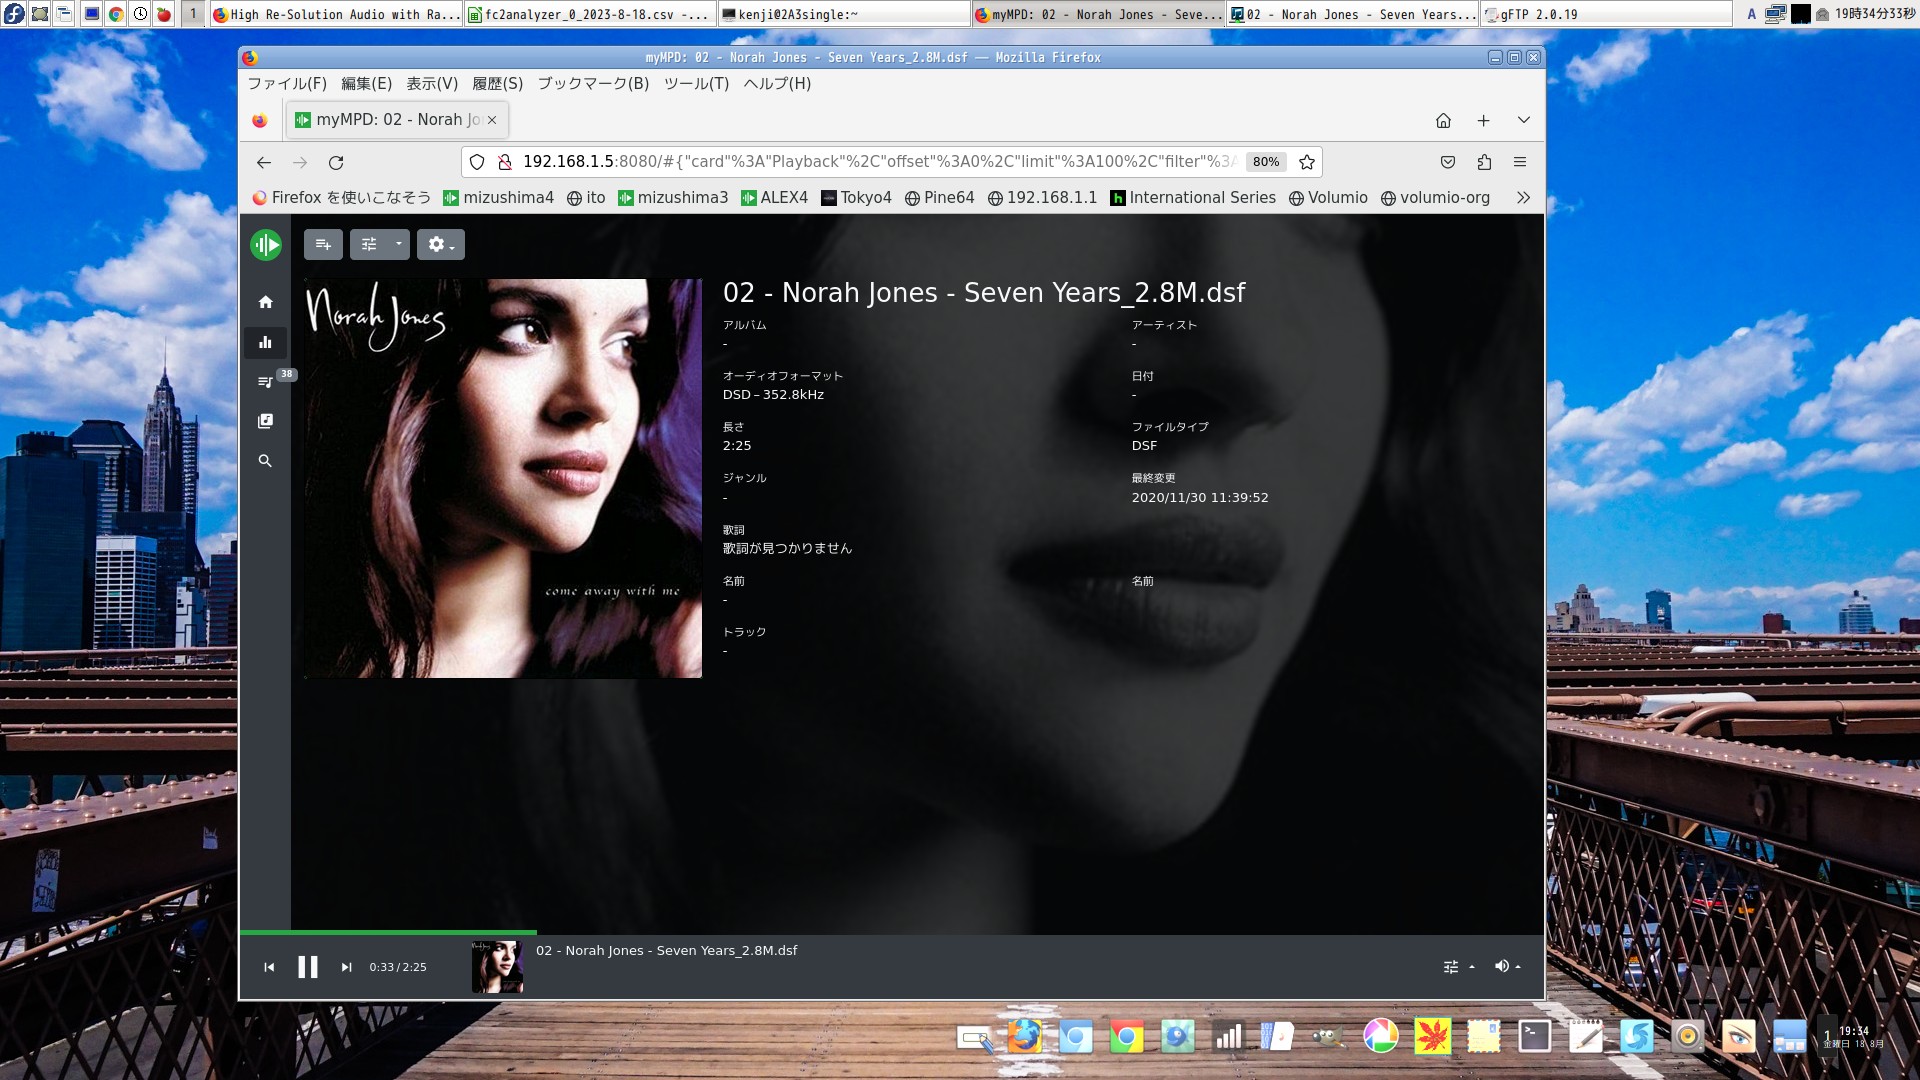Add current song to a playlist

point(322,244)
